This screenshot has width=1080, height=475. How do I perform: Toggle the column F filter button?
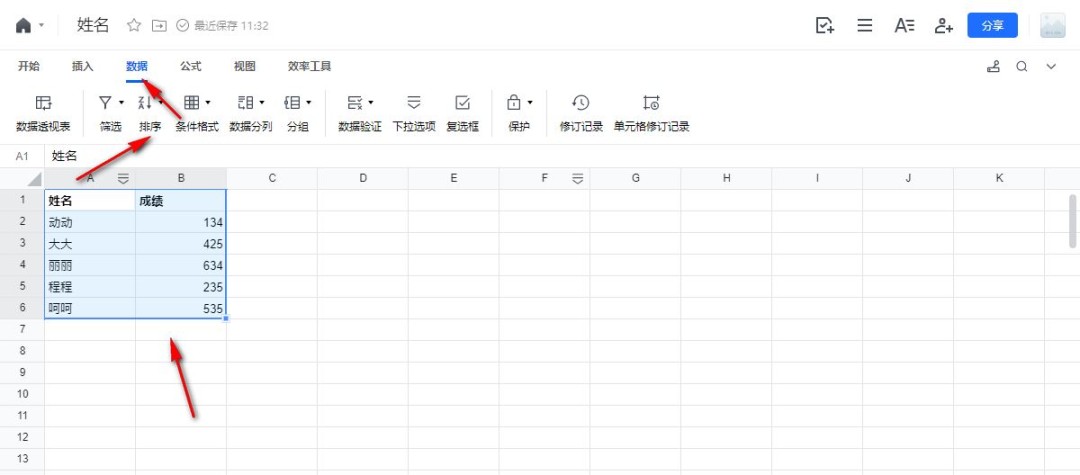point(577,178)
